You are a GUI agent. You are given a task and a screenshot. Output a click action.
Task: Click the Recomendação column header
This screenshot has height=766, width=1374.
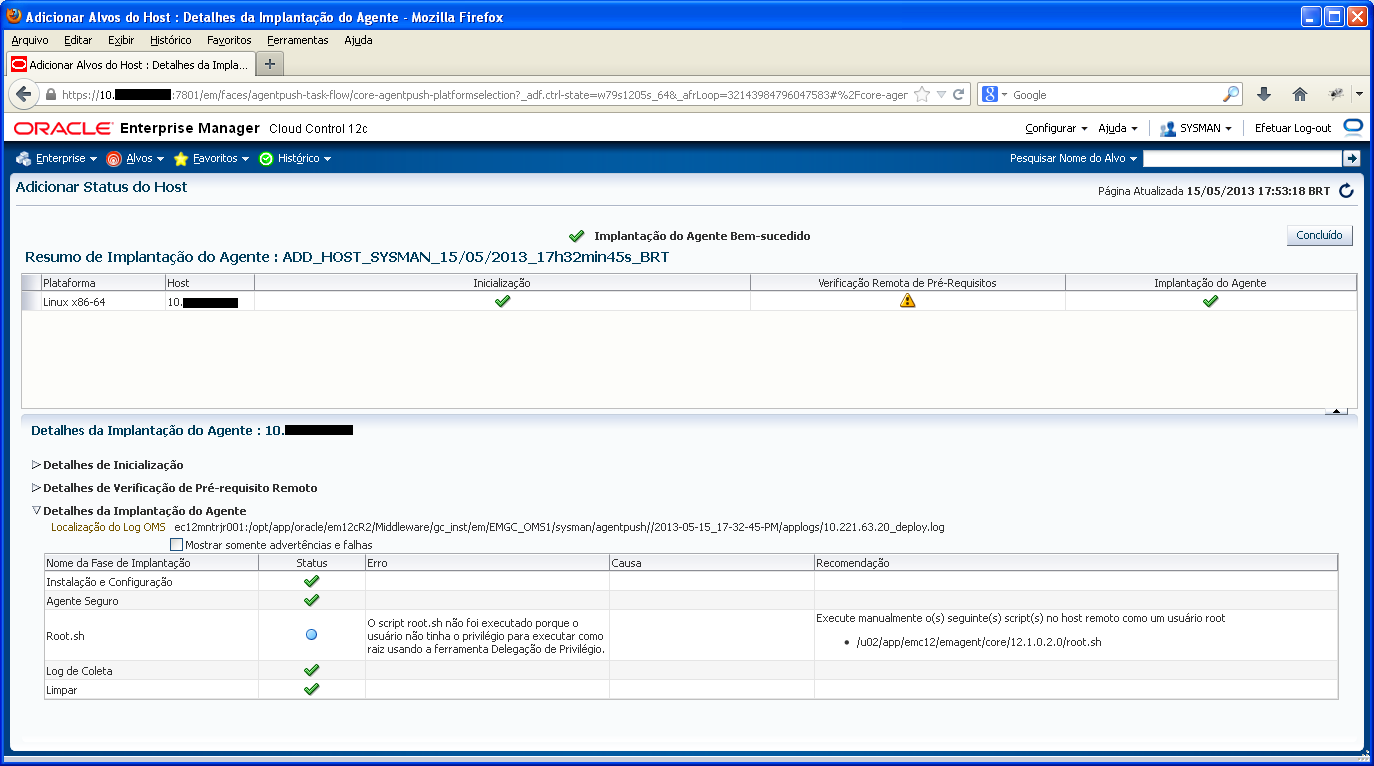point(1076,563)
